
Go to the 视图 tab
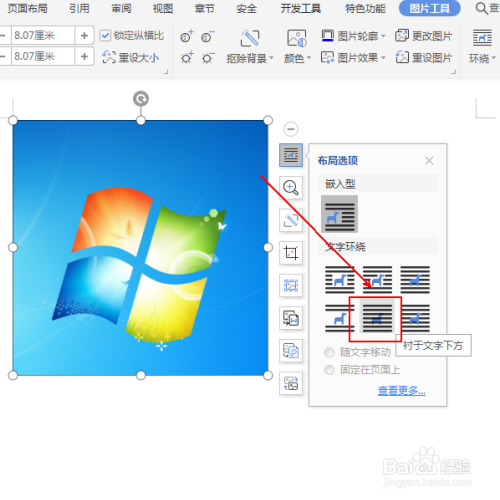[x=163, y=8]
